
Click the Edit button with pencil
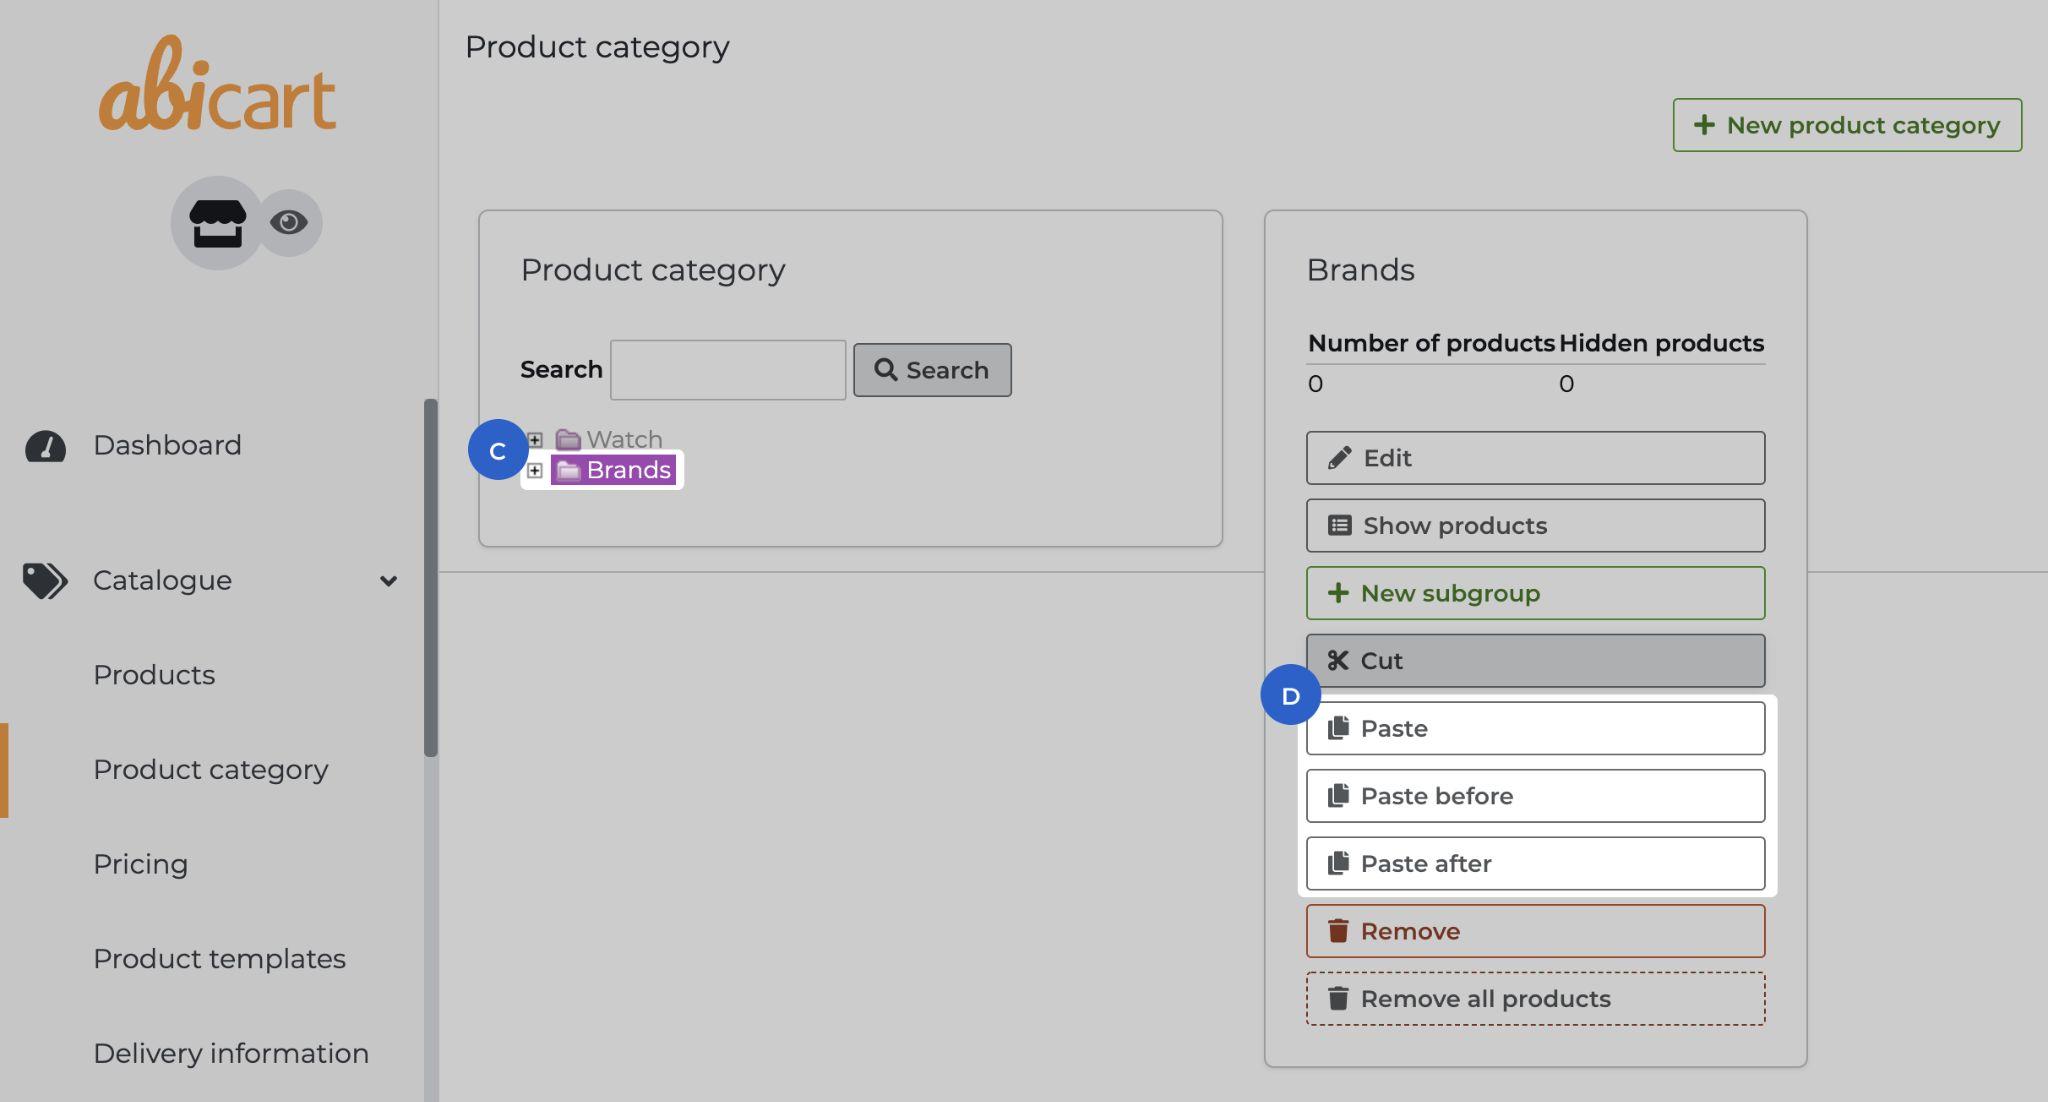point(1534,458)
